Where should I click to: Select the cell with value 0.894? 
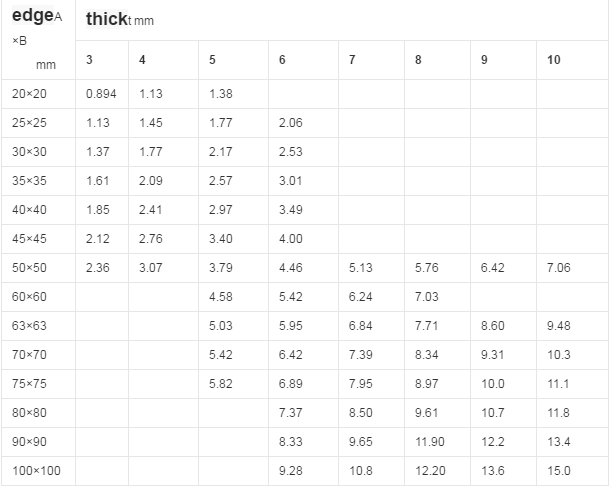[x=101, y=94]
